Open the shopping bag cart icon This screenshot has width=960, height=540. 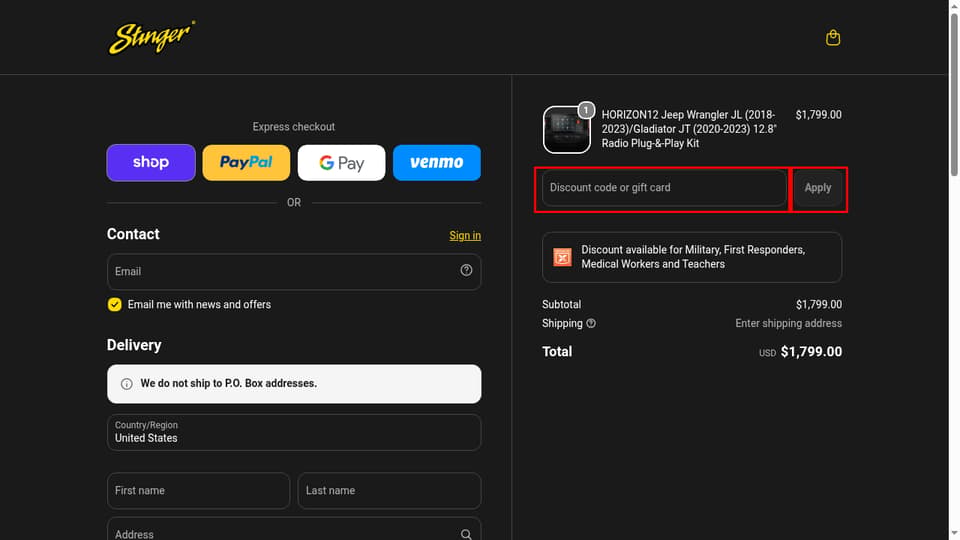[x=833, y=38]
